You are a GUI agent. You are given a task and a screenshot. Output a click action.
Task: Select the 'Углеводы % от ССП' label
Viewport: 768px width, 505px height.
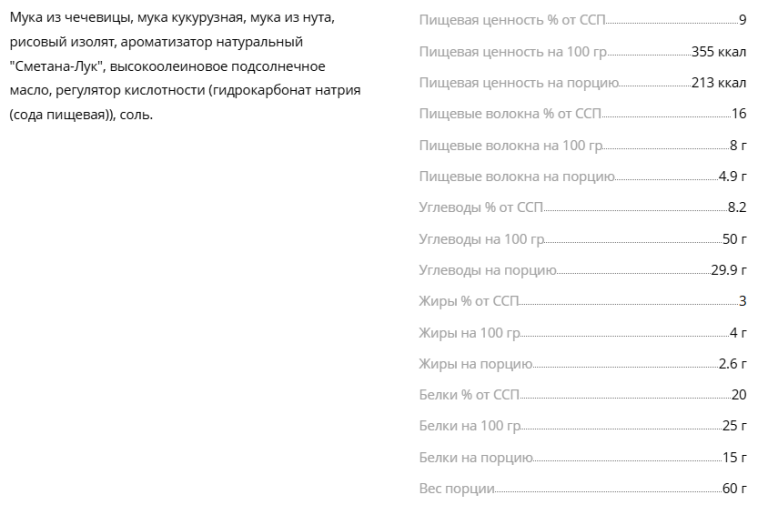[x=481, y=208]
